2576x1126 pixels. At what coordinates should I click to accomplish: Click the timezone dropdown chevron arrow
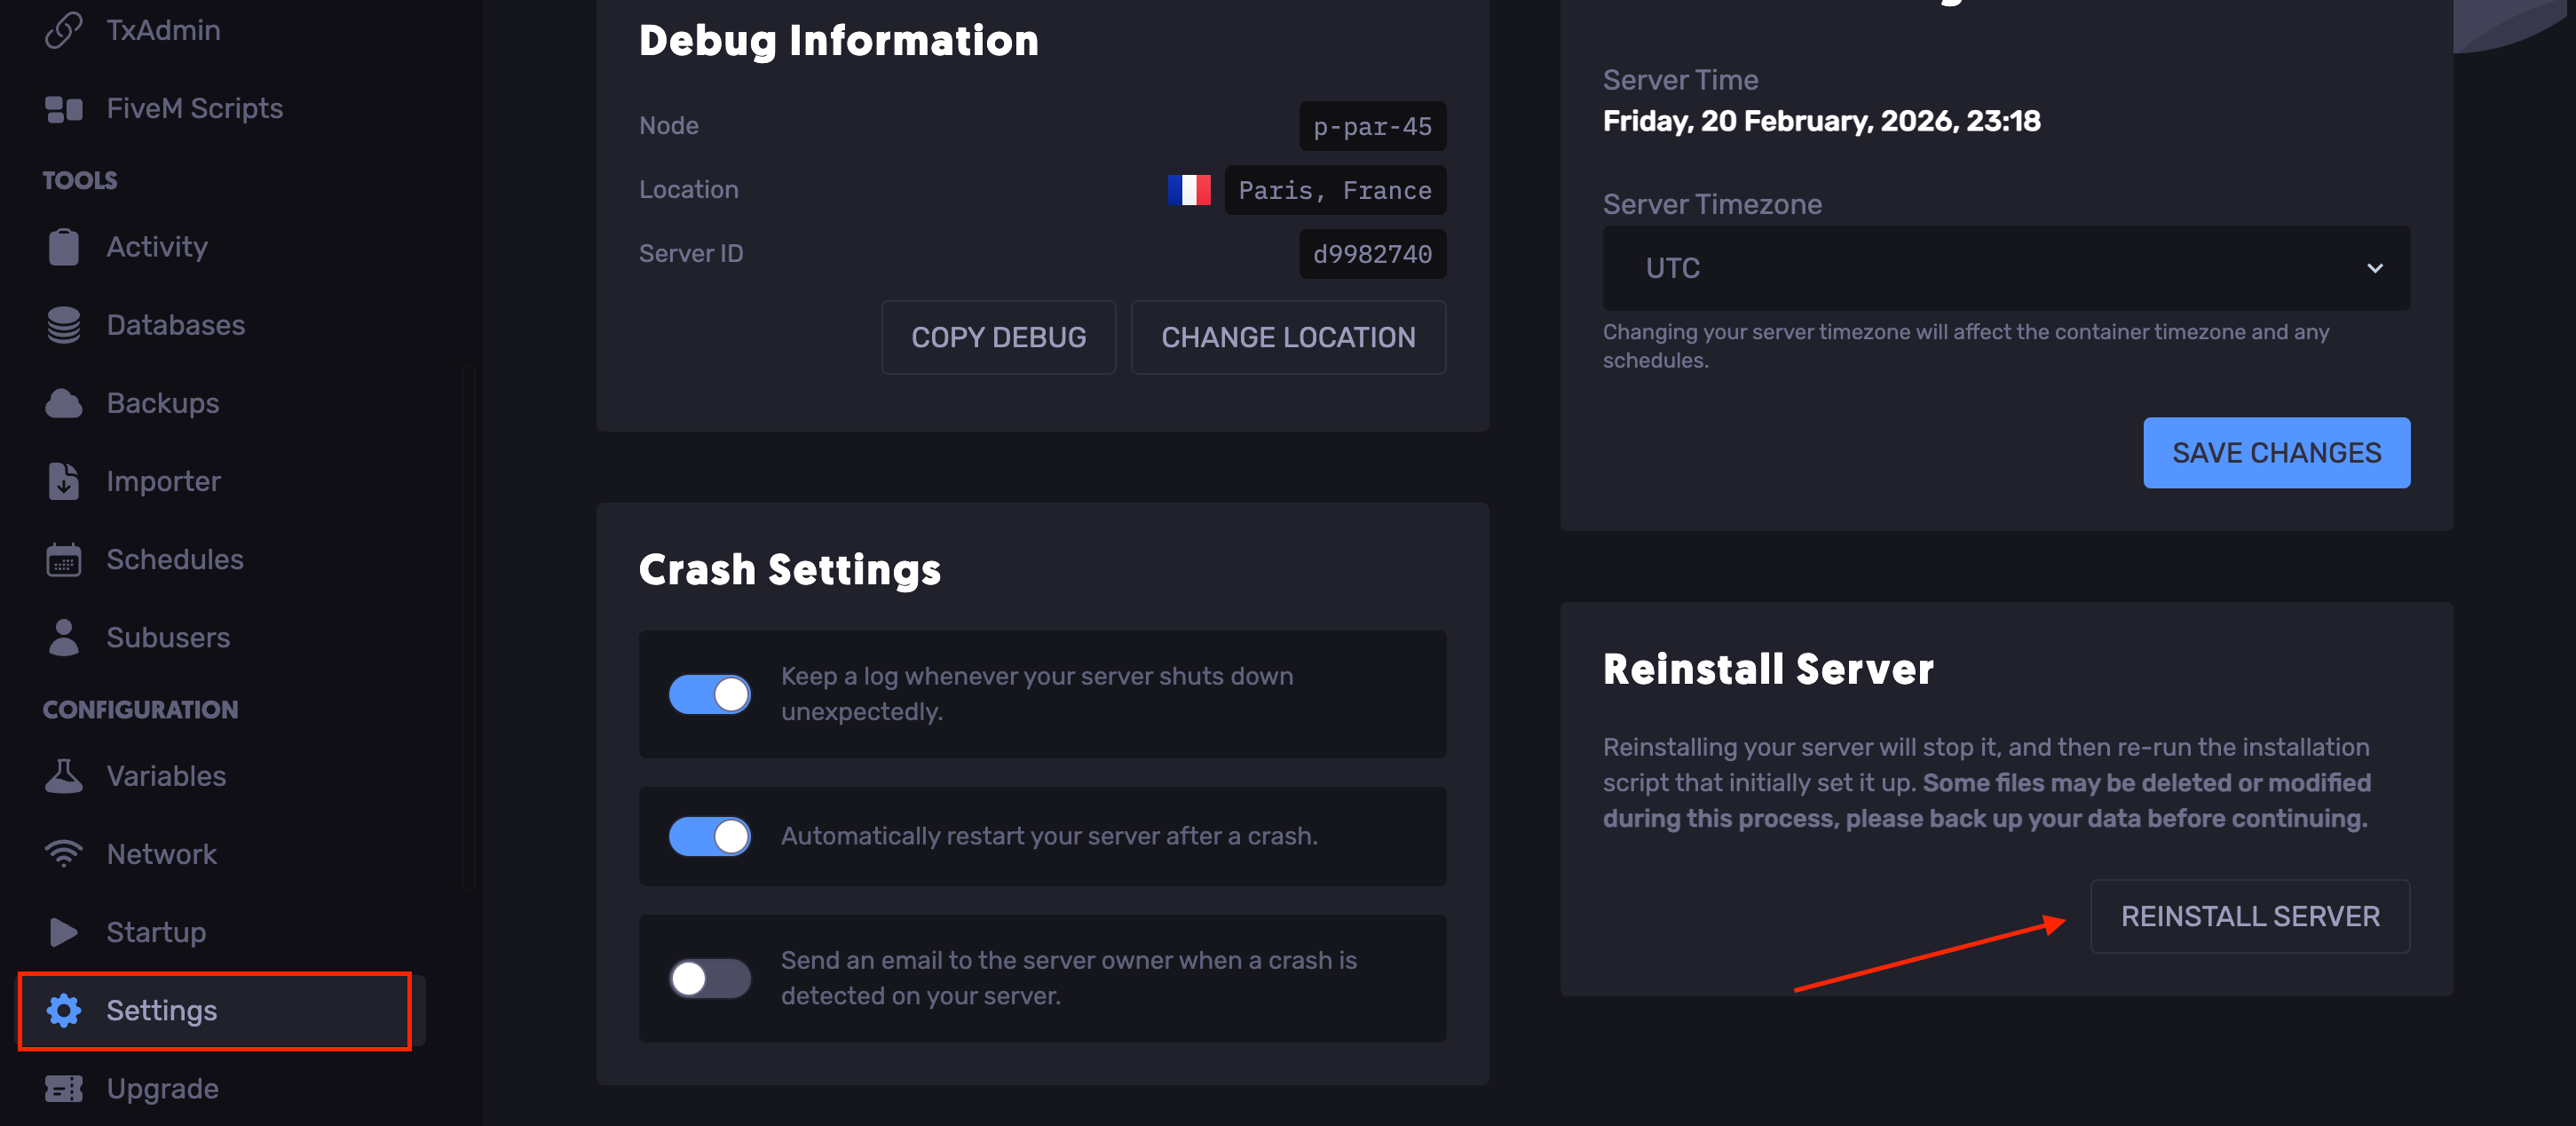point(2374,268)
